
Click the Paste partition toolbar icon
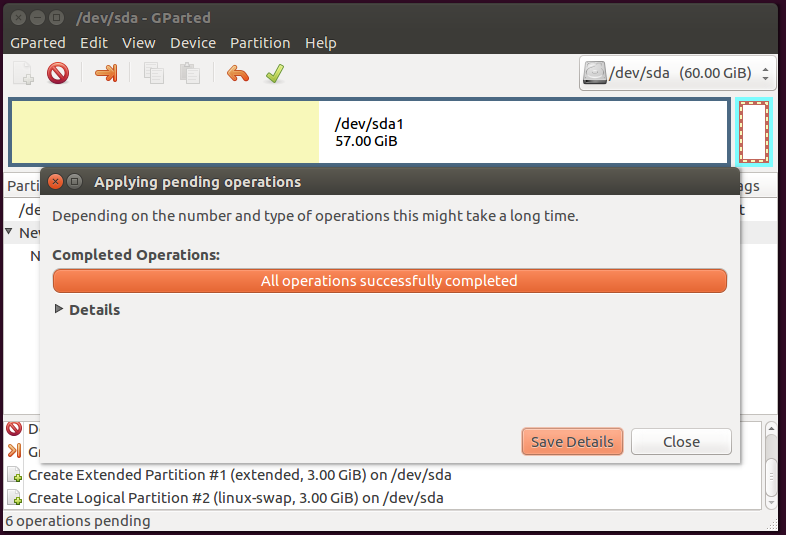tap(189, 73)
